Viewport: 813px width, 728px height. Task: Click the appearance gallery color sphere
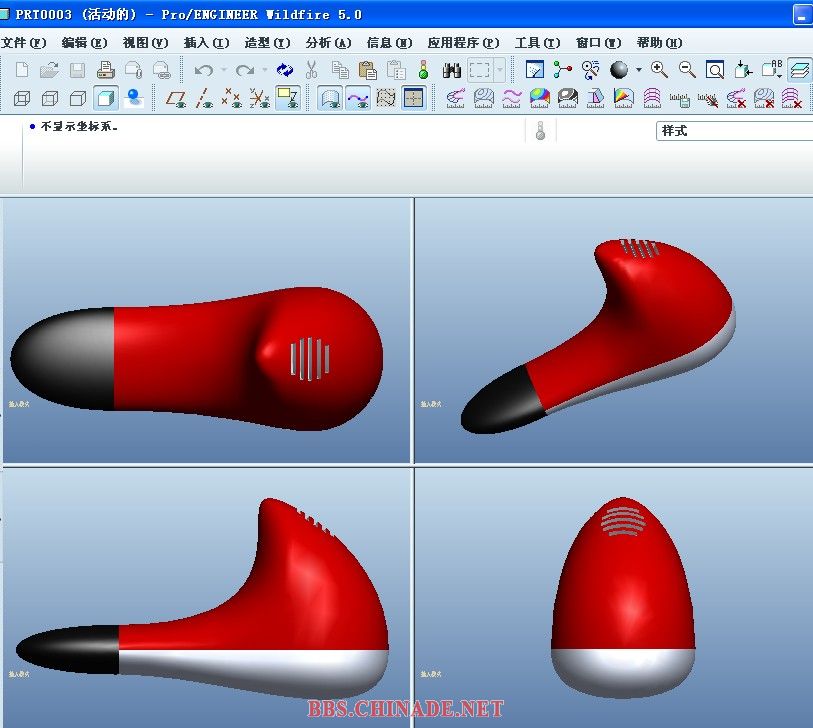pyautogui.click(x=620, y=70)
